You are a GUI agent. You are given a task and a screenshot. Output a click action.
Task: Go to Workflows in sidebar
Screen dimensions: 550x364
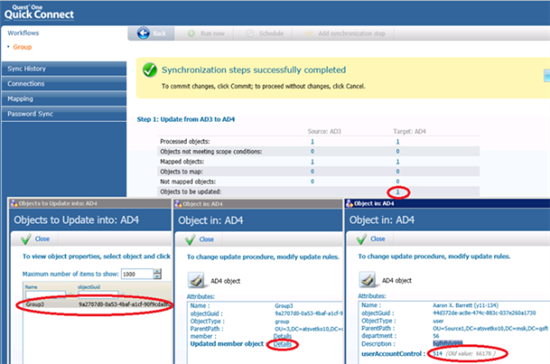pyautogui.click(x=23, y=33)
